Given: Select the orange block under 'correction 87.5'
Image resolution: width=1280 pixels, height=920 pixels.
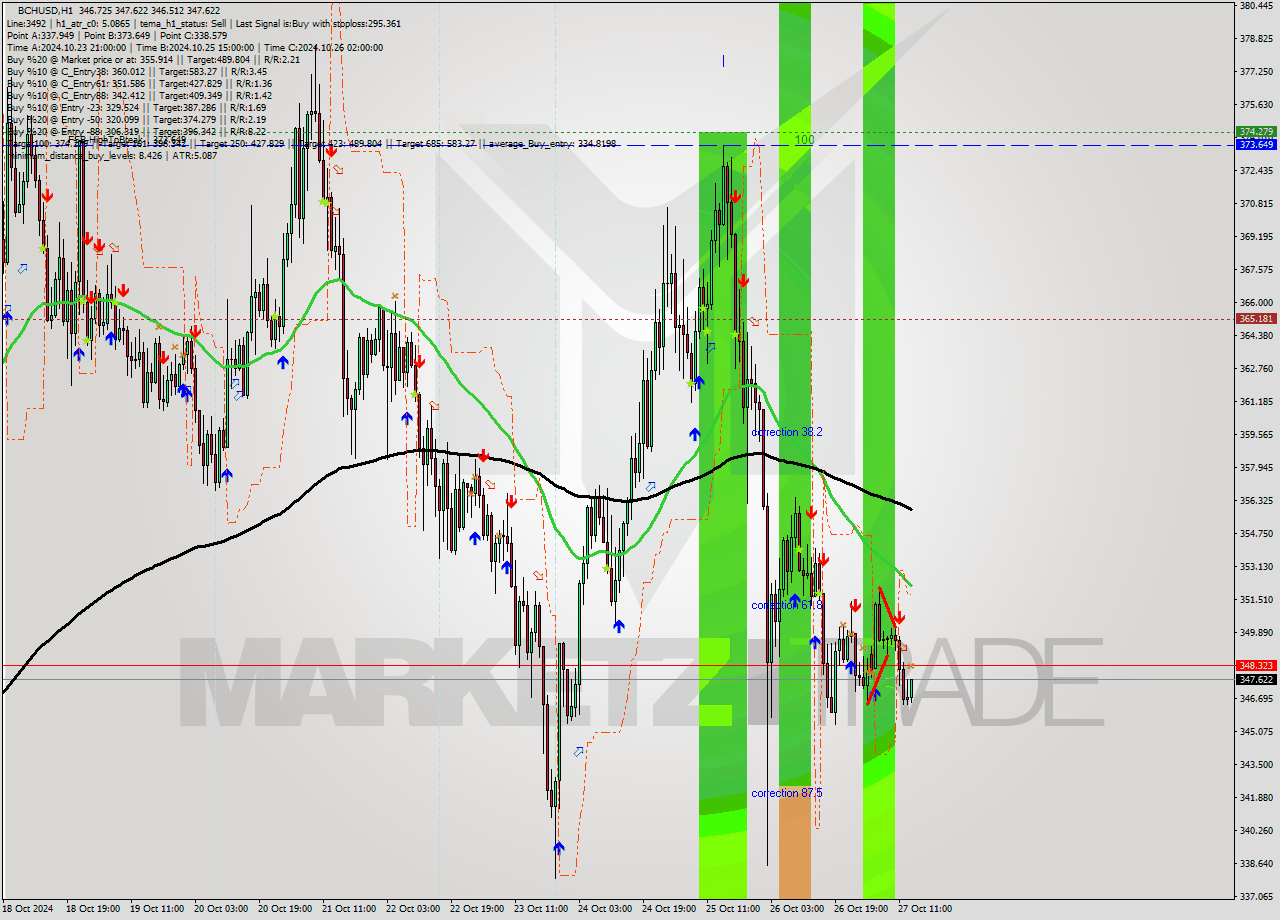Looking at the screenshot, I should [795, 841].
